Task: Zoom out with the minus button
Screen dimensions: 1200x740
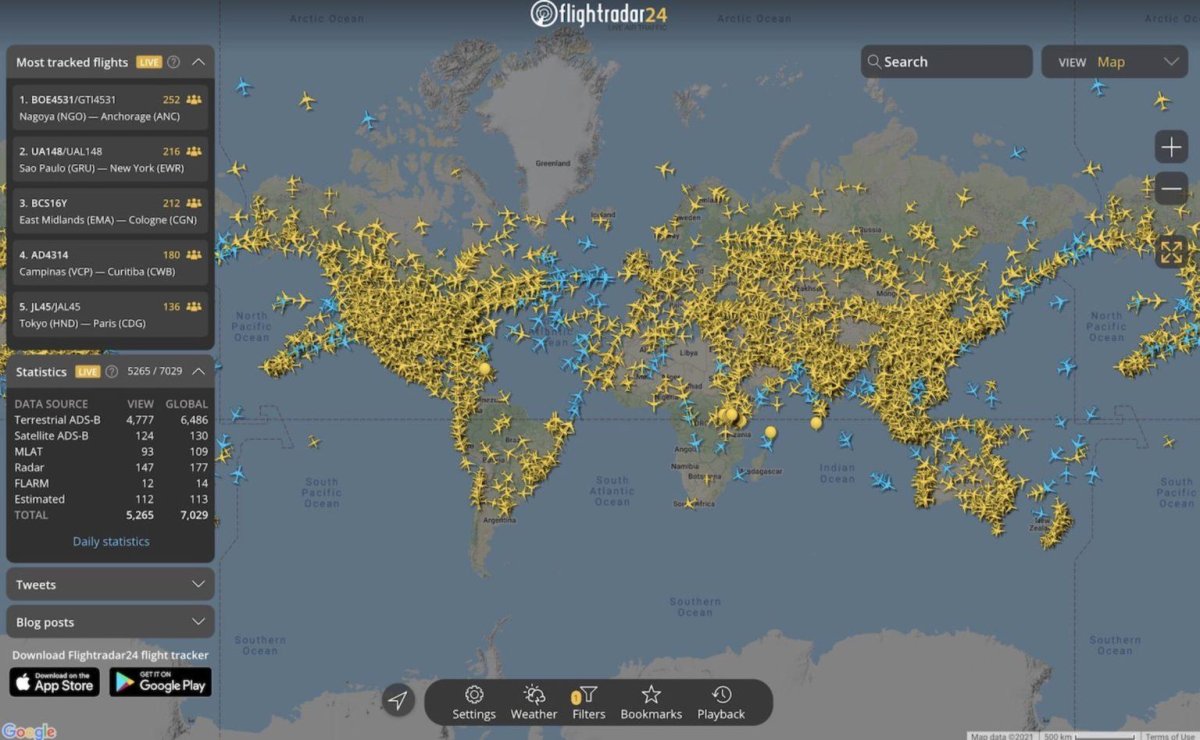Action: pos(1171,189)
